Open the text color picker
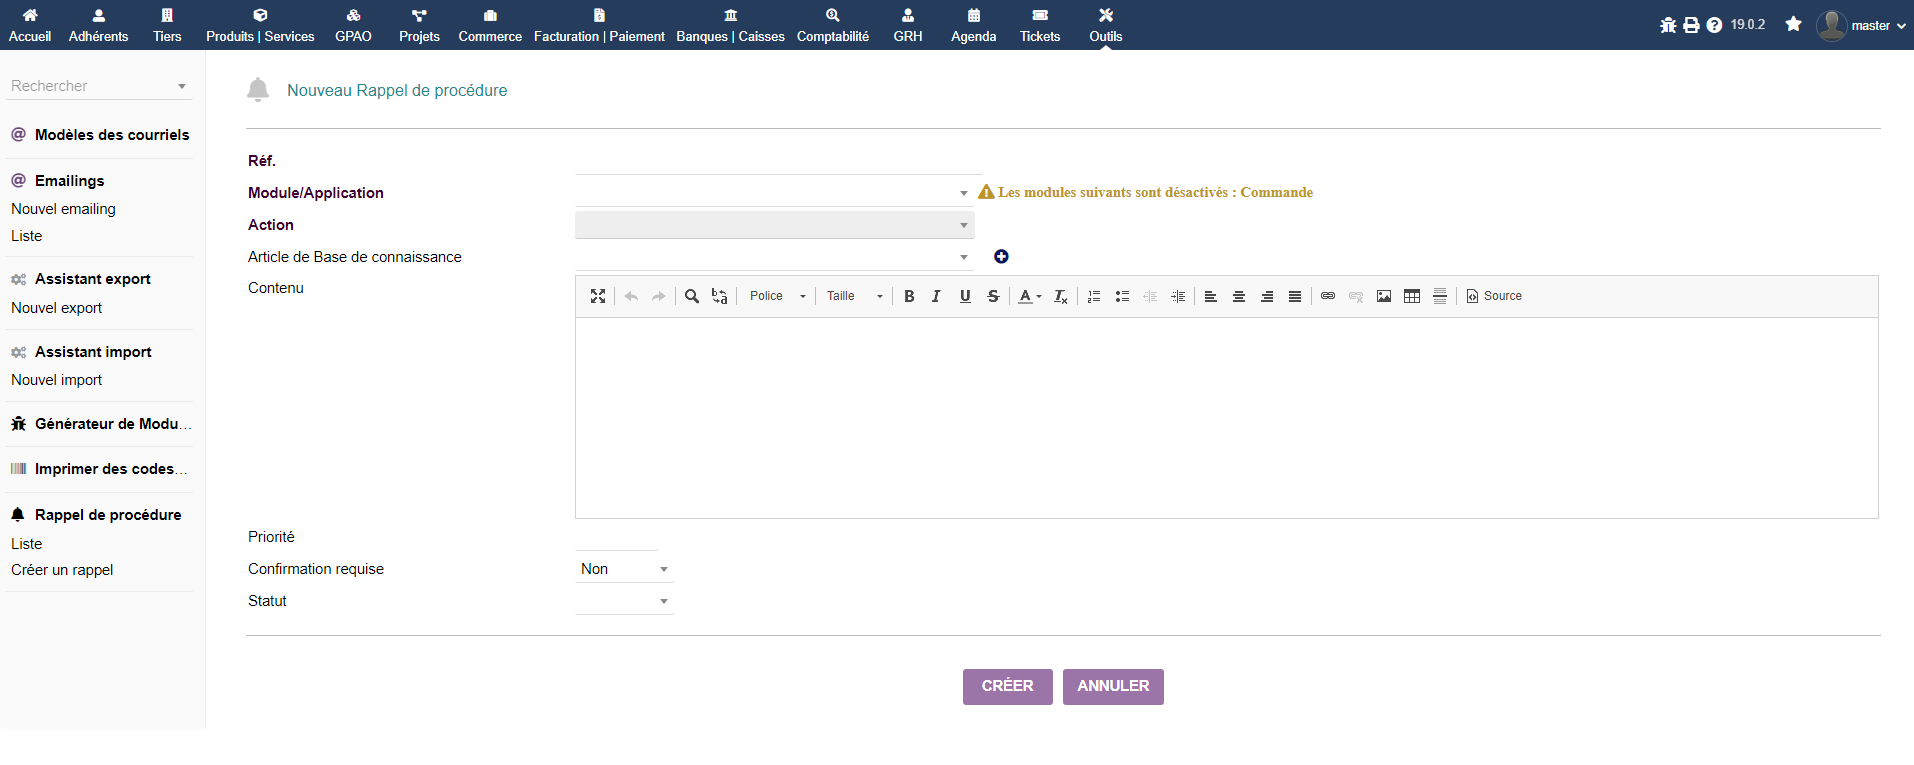Viewport: 1914px width, 765px height. (x=1030, y=296)
